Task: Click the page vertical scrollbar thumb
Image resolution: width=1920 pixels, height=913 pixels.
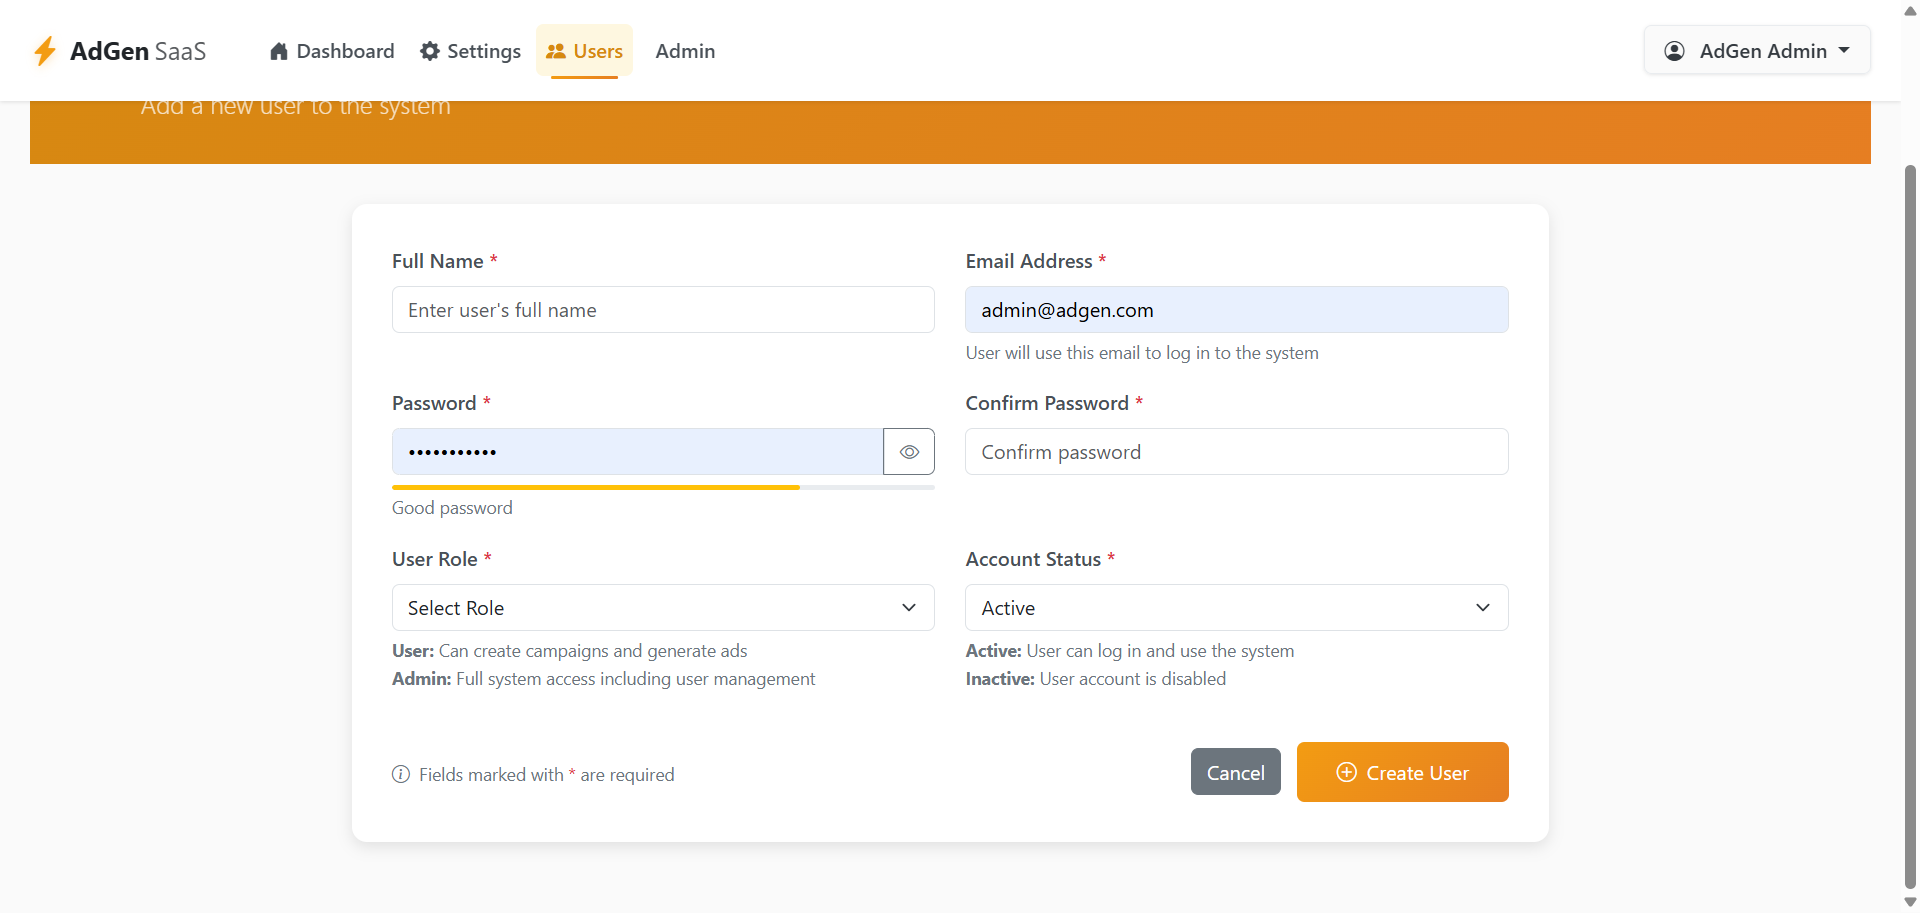Action: click(x=1910, y=527)
